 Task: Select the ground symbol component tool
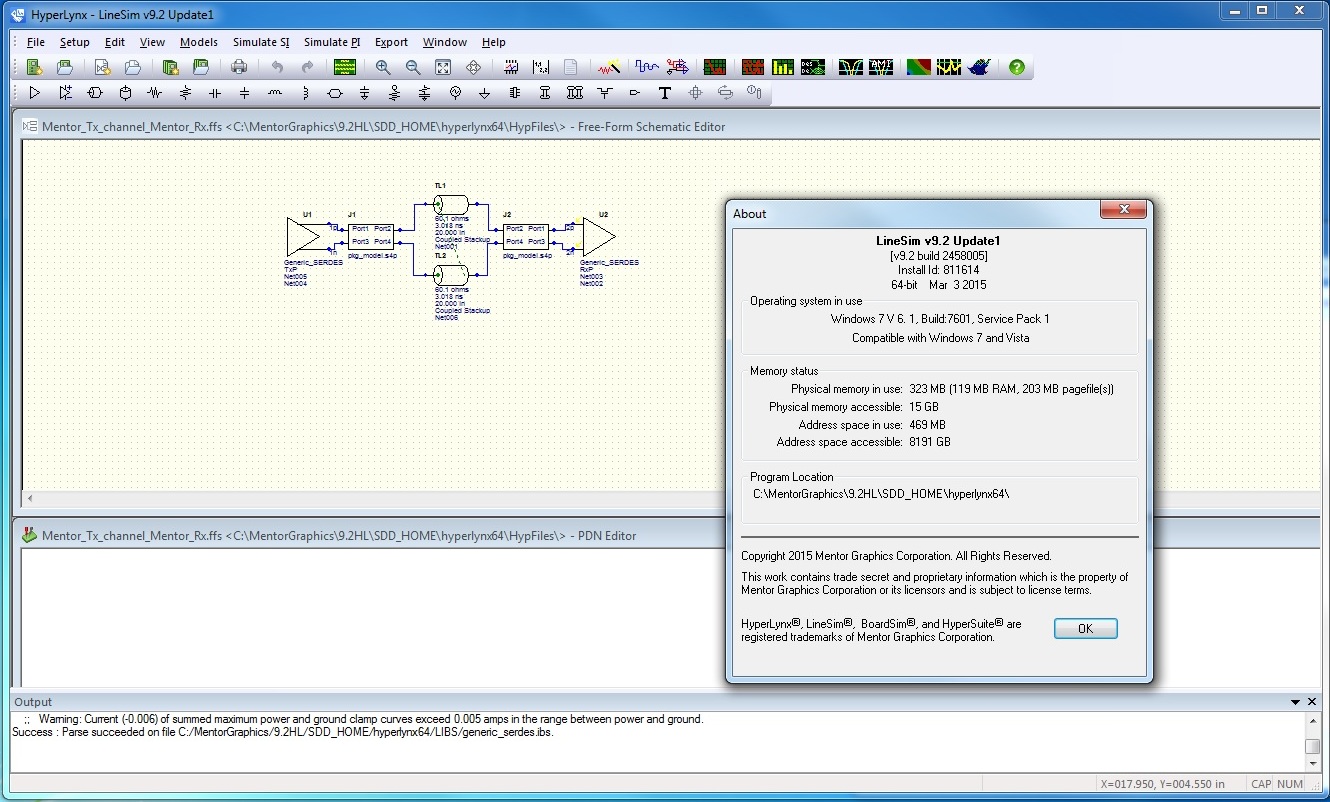(x=485, y=93)
